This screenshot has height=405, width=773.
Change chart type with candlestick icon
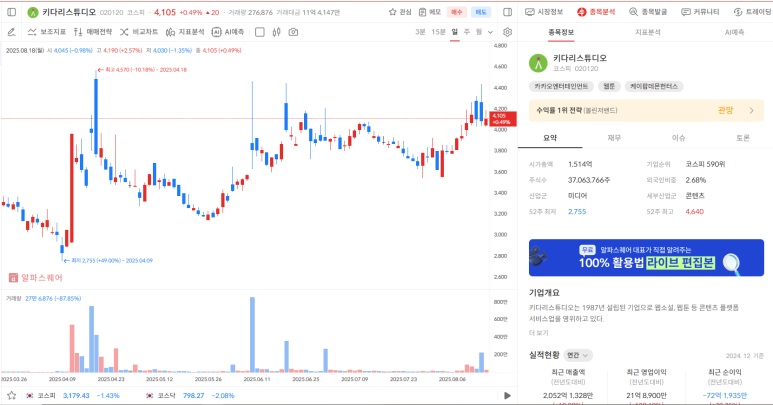[277, 32]
